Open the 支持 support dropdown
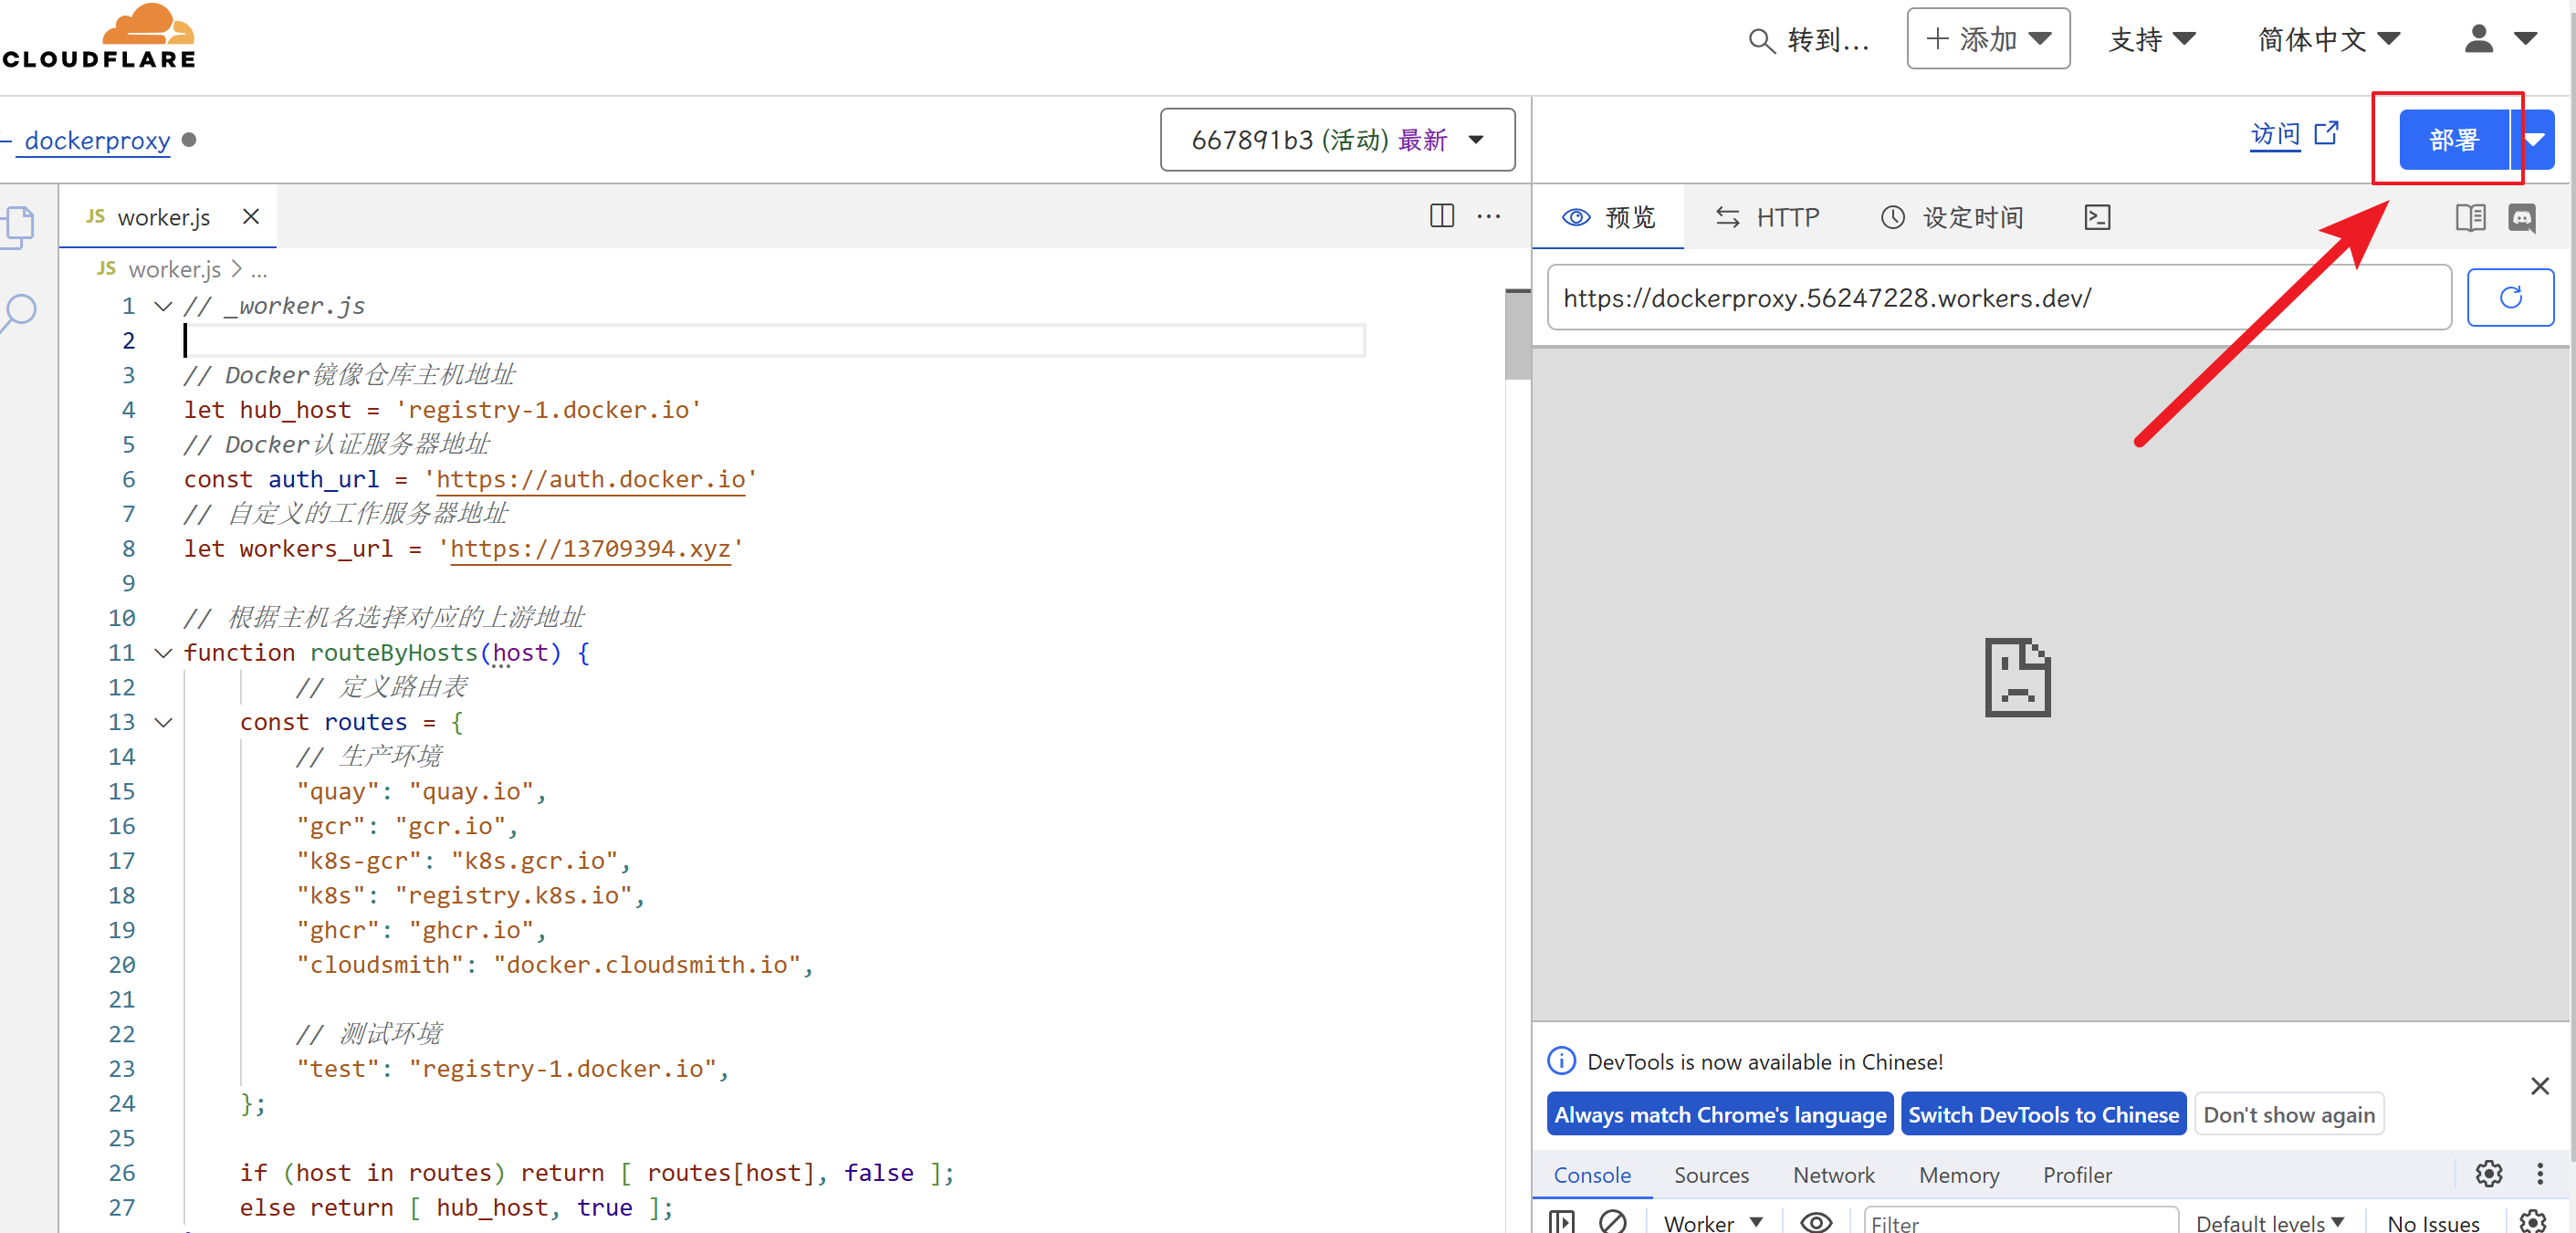The image size is (2576, 1233). pyautogui.click(x=2152, y=39)
